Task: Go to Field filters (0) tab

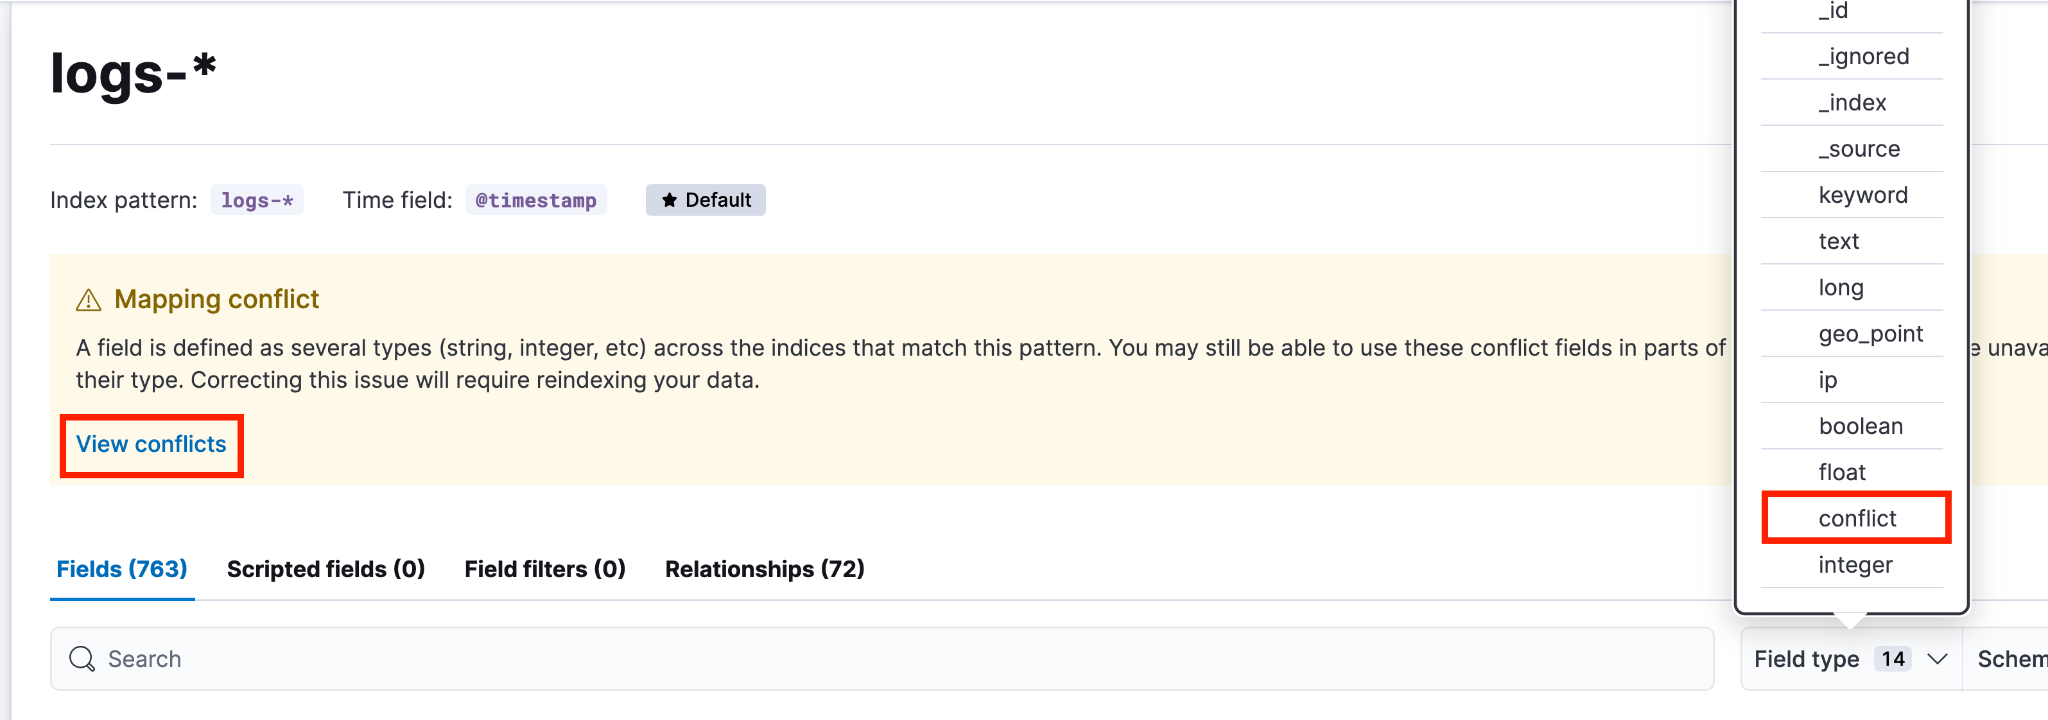Action: pos(545,569)
